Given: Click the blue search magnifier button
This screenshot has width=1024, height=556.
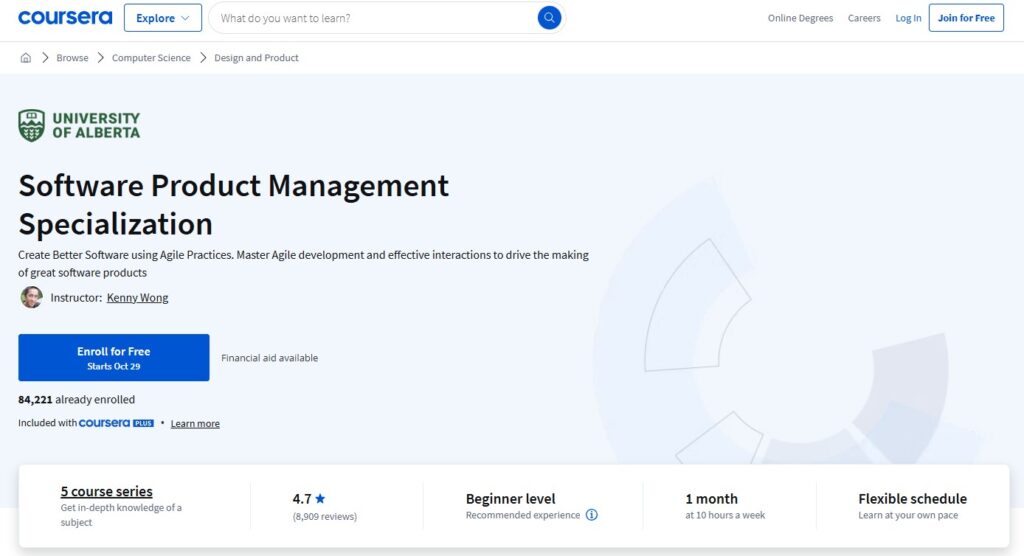Looking at the screenshot, I should (549, 18).
